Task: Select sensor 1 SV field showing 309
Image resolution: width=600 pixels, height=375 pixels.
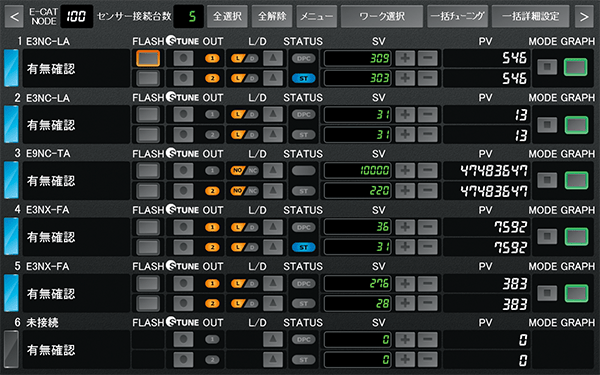Action: click(x=358, y=58)
